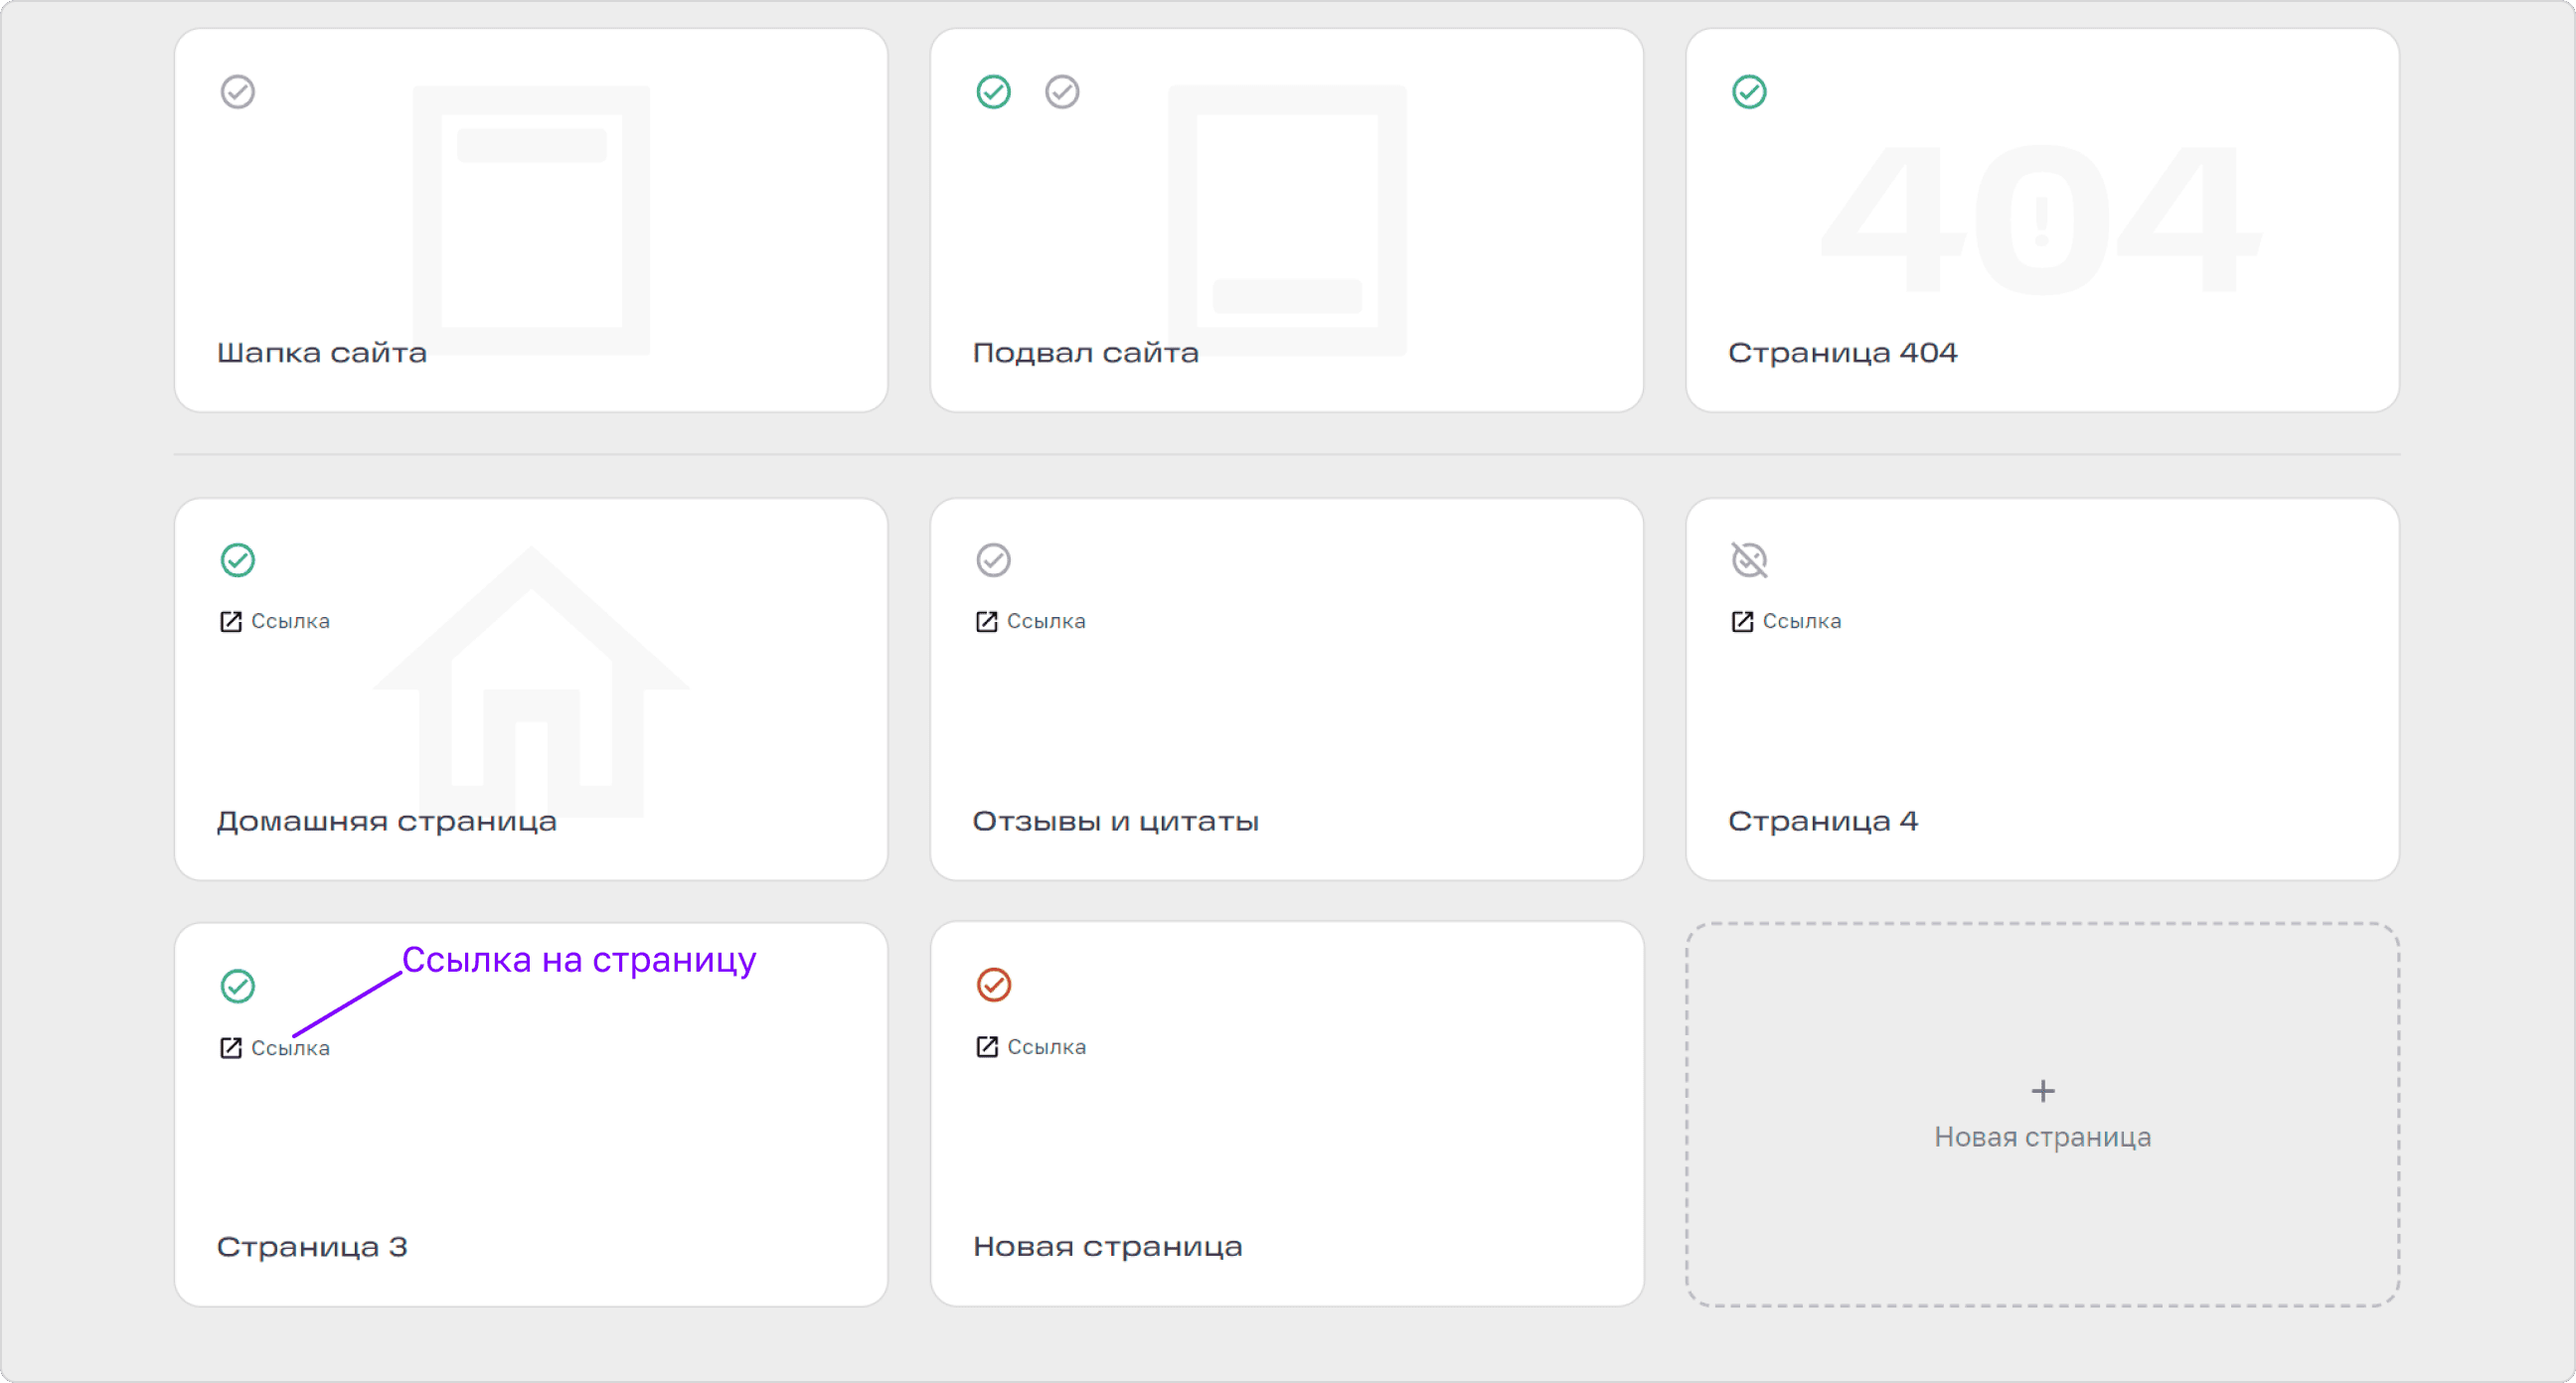Open Ссылка link of Домашняя страница
Screen dimensions: 2576x1383
pyautogui.click(x=290, y=621)
